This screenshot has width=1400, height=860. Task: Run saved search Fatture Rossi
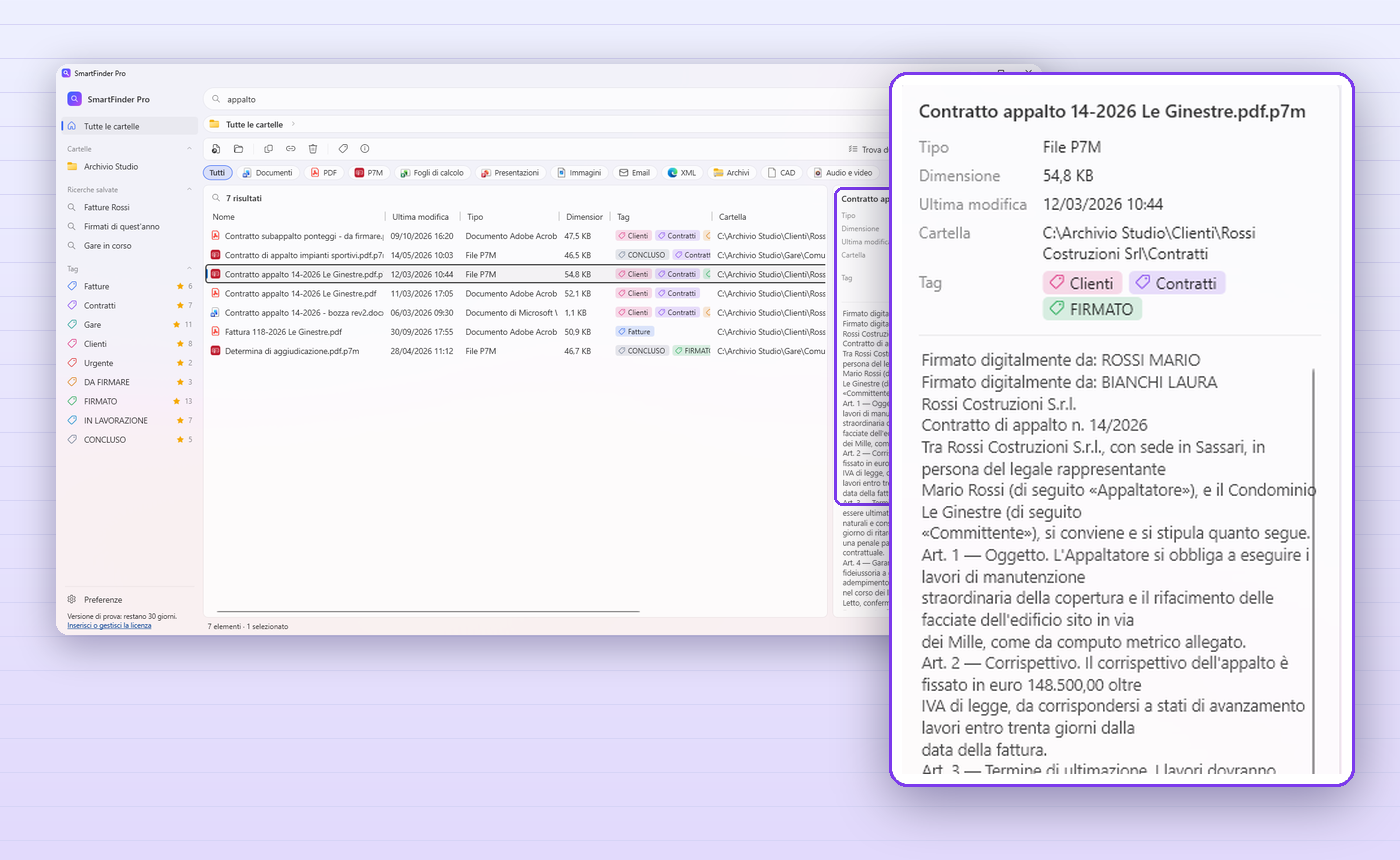pos(130,207)
